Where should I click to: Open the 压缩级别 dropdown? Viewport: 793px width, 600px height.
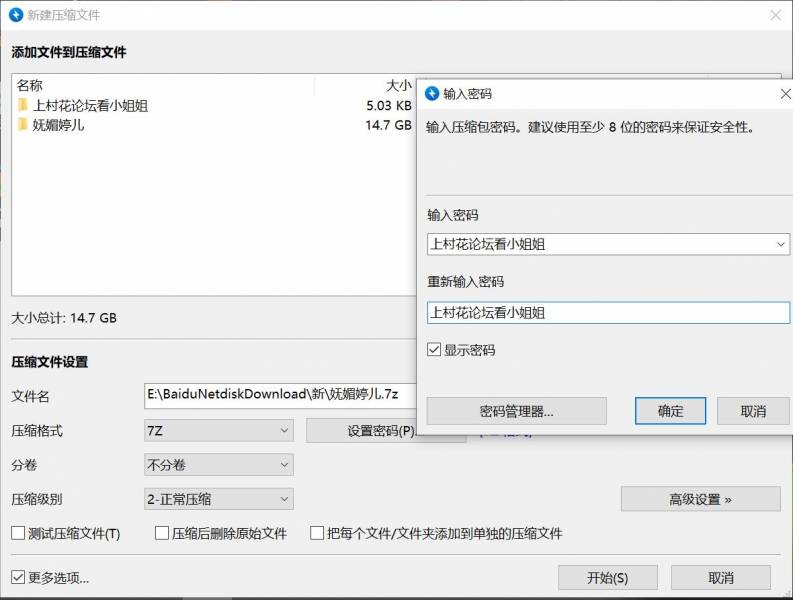pos(219,499)
